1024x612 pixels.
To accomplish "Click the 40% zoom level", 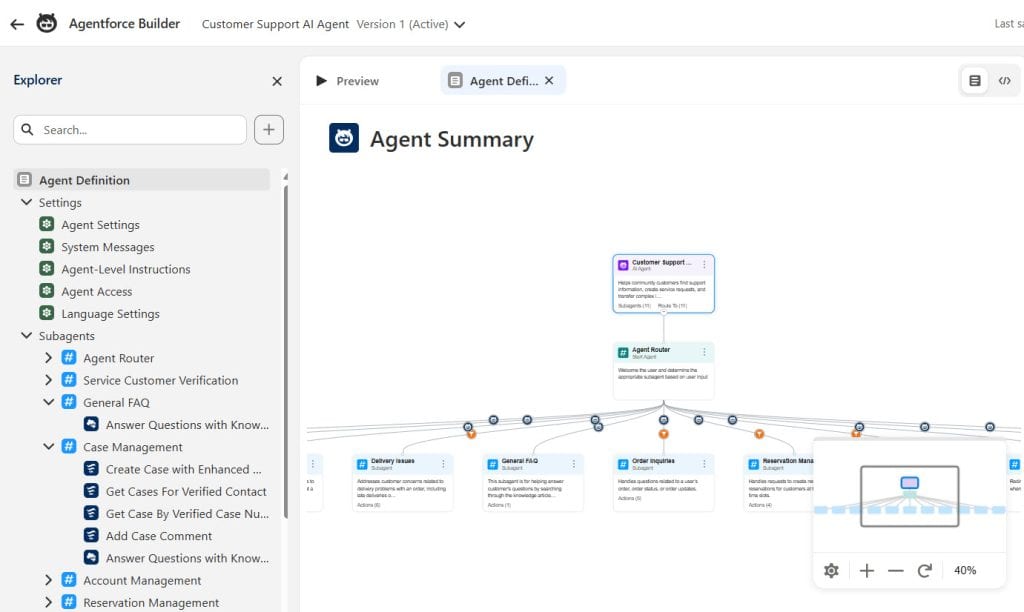I will coord(965,570).
